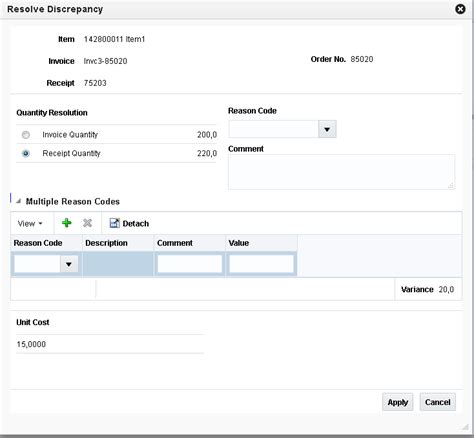Click the Detach table icon
This screenshot has height=438, width=474.
coord(114,223)
